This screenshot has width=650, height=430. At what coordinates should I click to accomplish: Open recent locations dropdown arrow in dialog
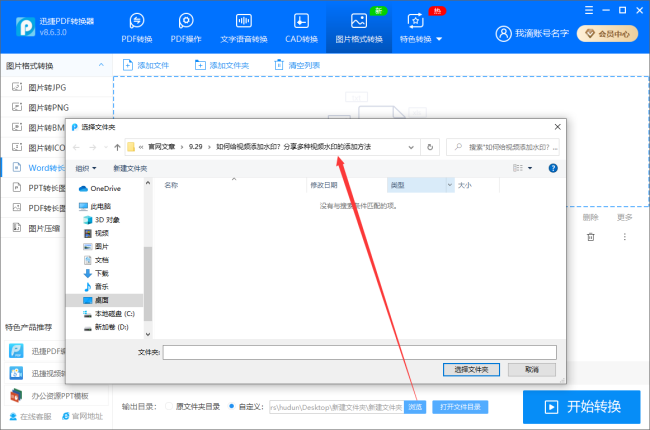coord(106,147)
